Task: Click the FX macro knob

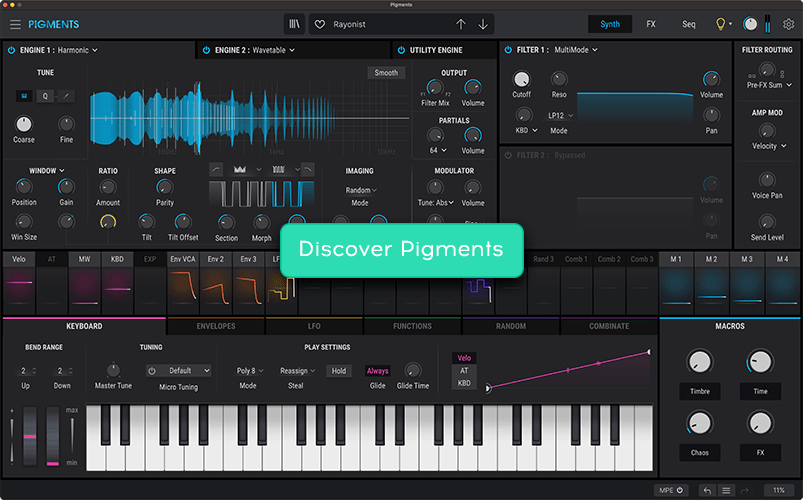Action: (760, 424)
